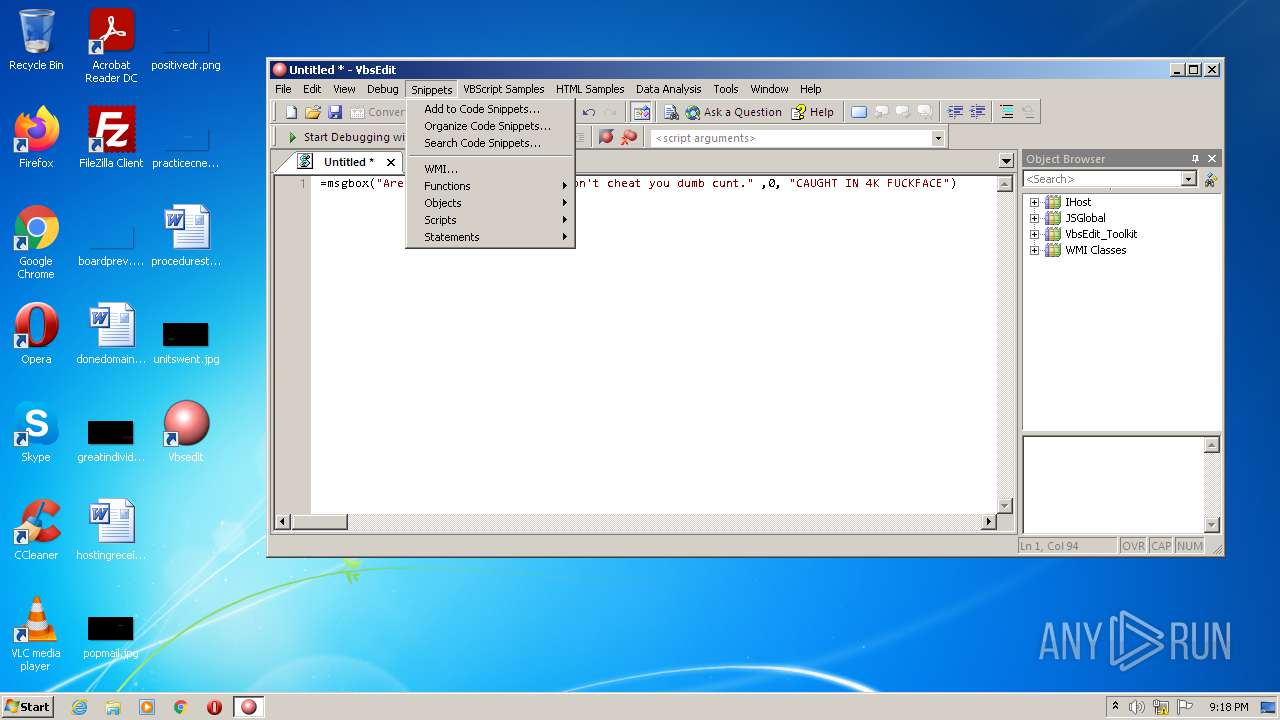This screenshot has width=1280, height=720.
Task: Click the blue rectangle comment icon
Action: click(x=859, y=112)
